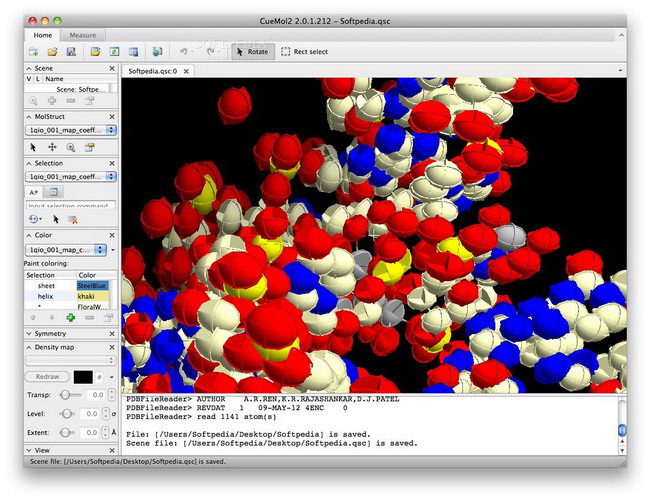Enable Rect select mode
The width and height of the screenshot is (650, 500).
pyautogui.click(x=304, y=51)
